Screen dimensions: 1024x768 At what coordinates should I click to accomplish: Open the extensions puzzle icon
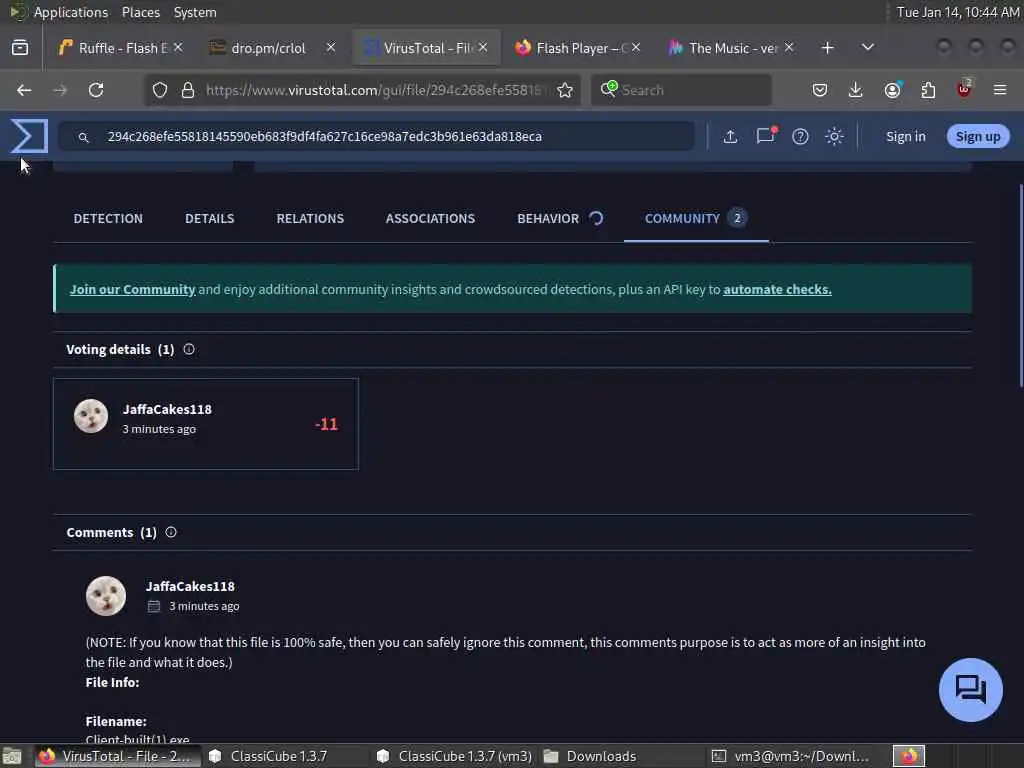928,90
